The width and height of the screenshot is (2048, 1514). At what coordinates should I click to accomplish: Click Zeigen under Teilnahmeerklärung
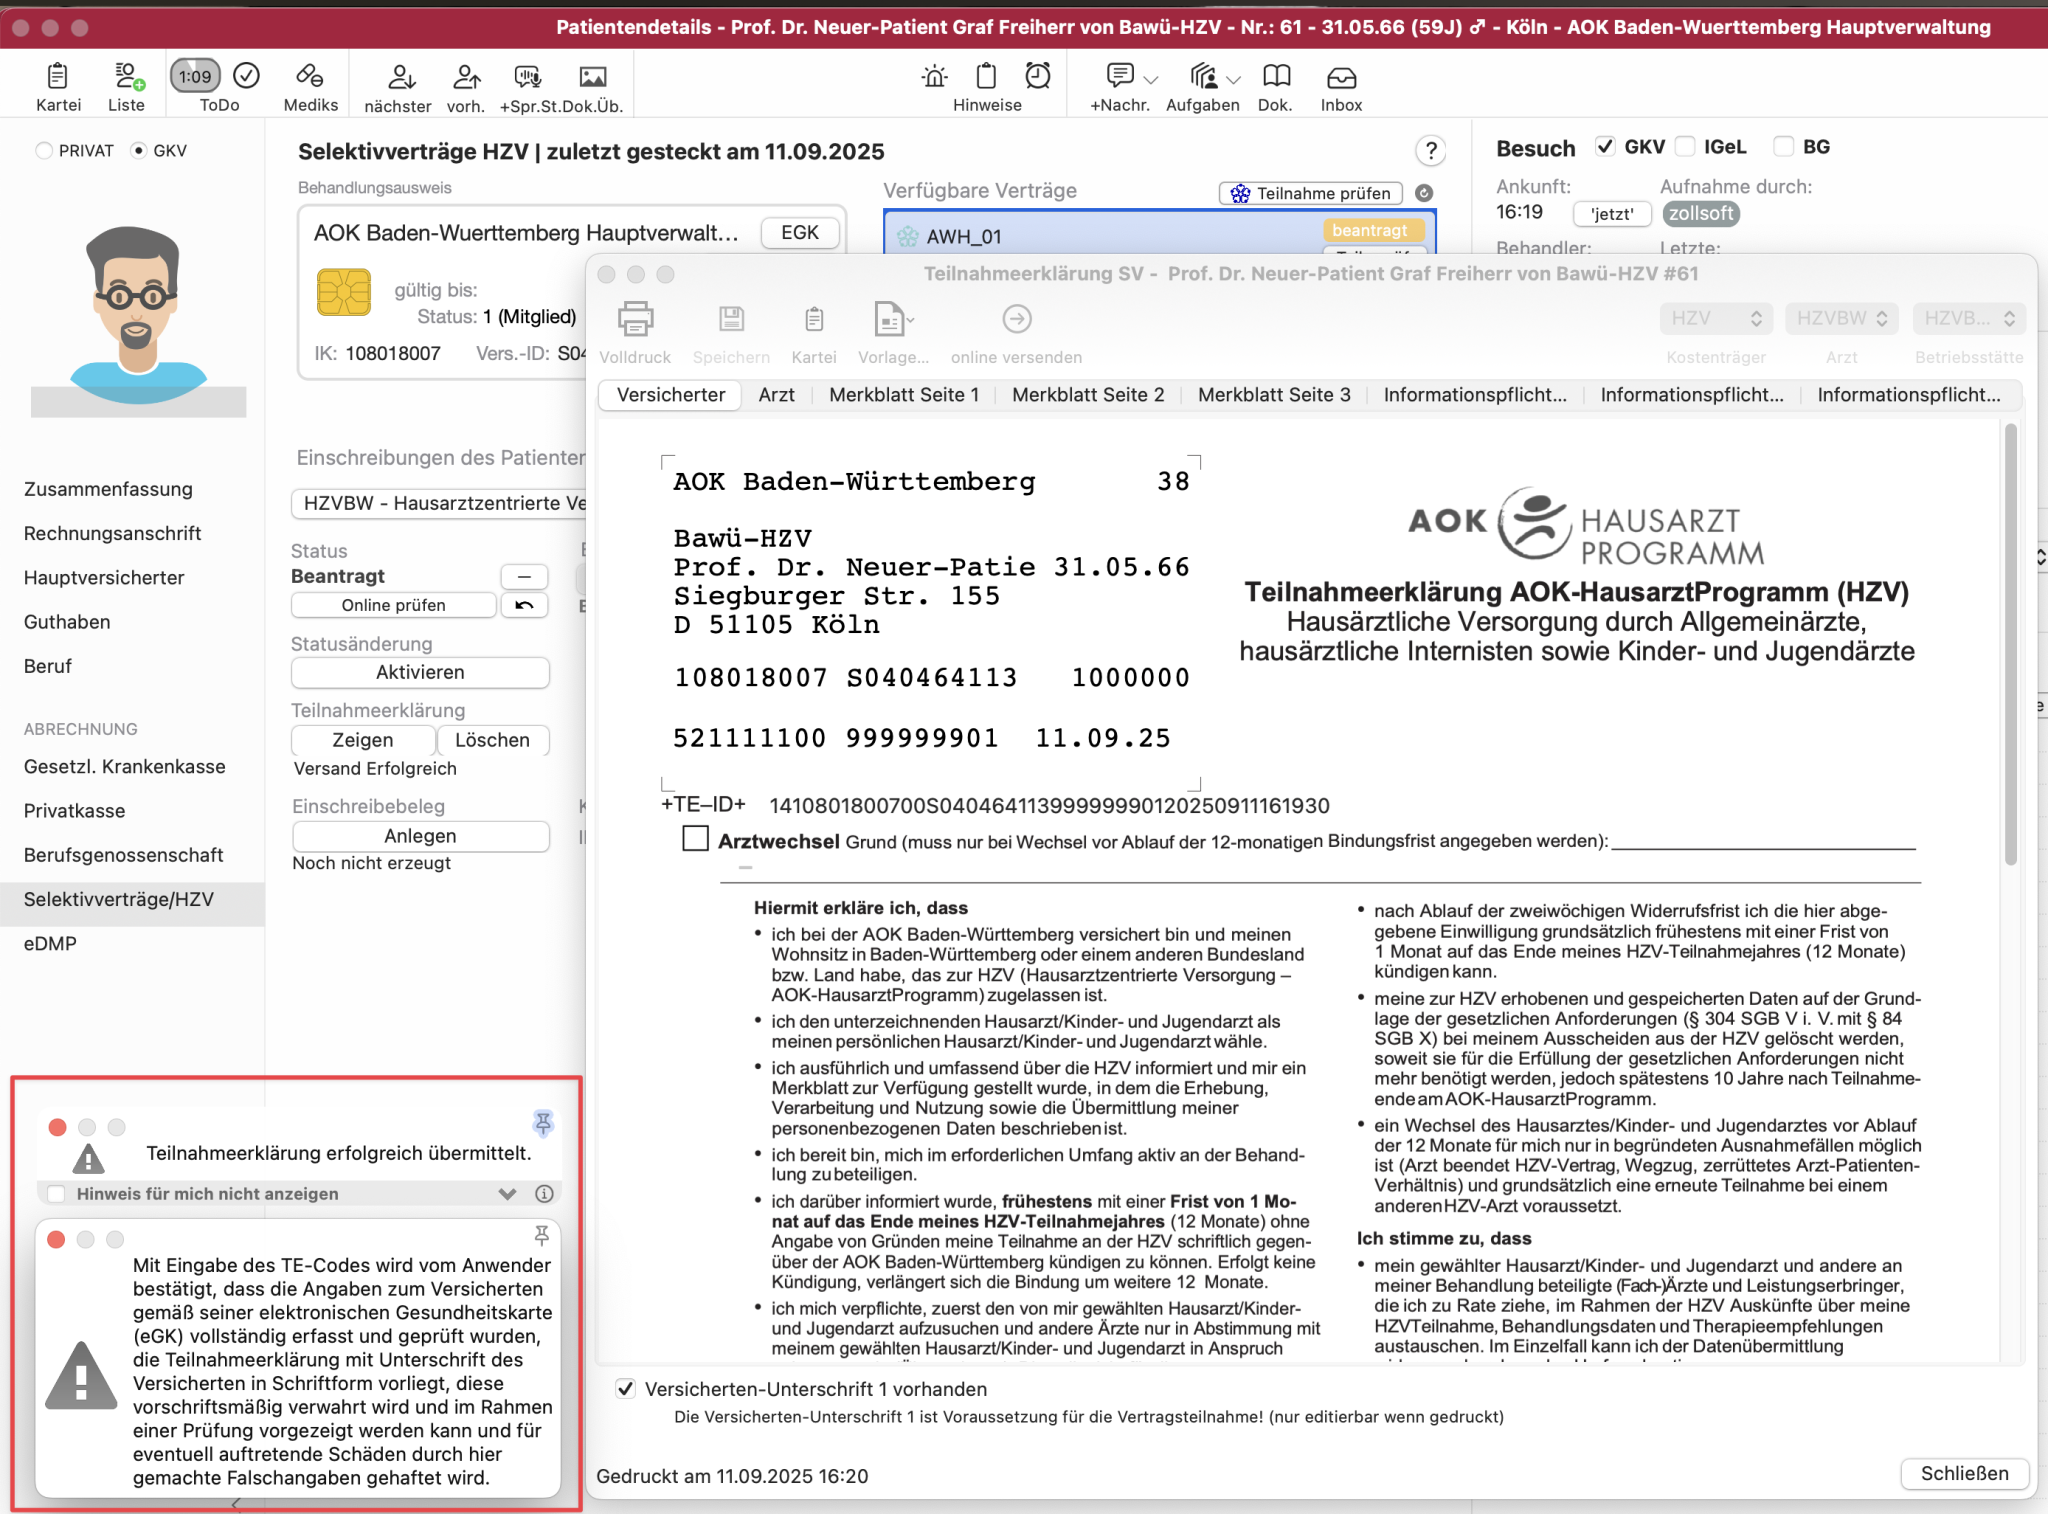[x=363, y=740]
